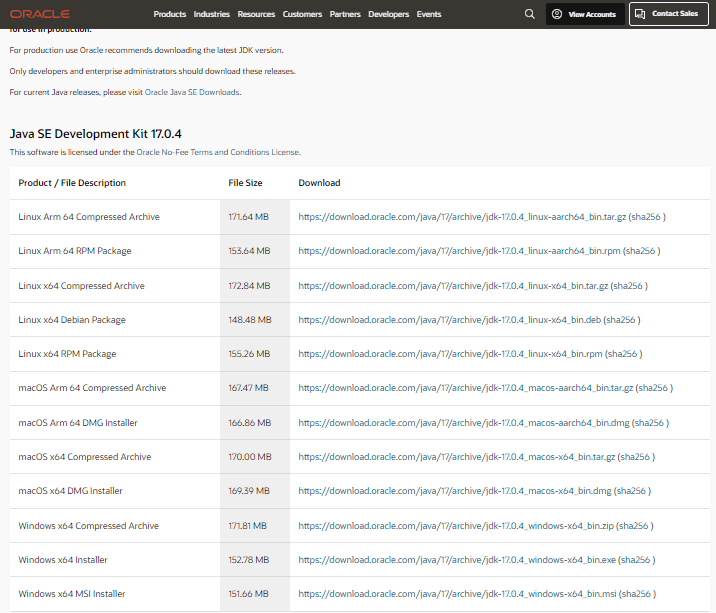This screenshot has height=613, width=716.
Task: Open sha256 for Linux x64 RPM Package
Action: pyautogui.click(x=622, y=354)
